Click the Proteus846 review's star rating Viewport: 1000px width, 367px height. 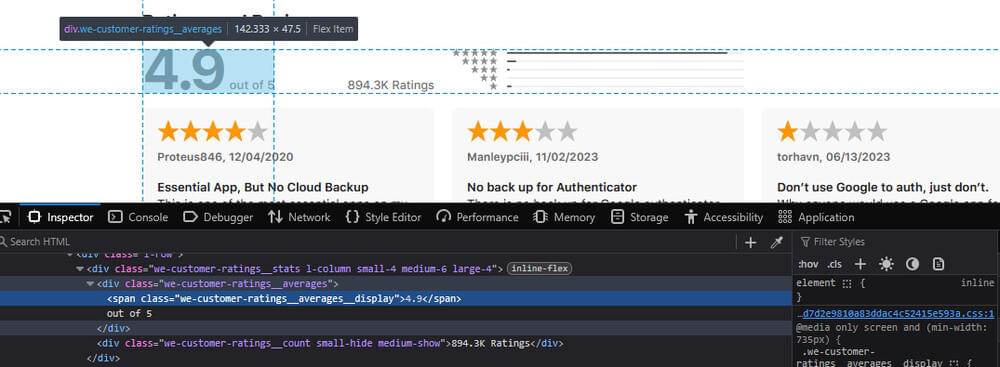tap(212, 131)
